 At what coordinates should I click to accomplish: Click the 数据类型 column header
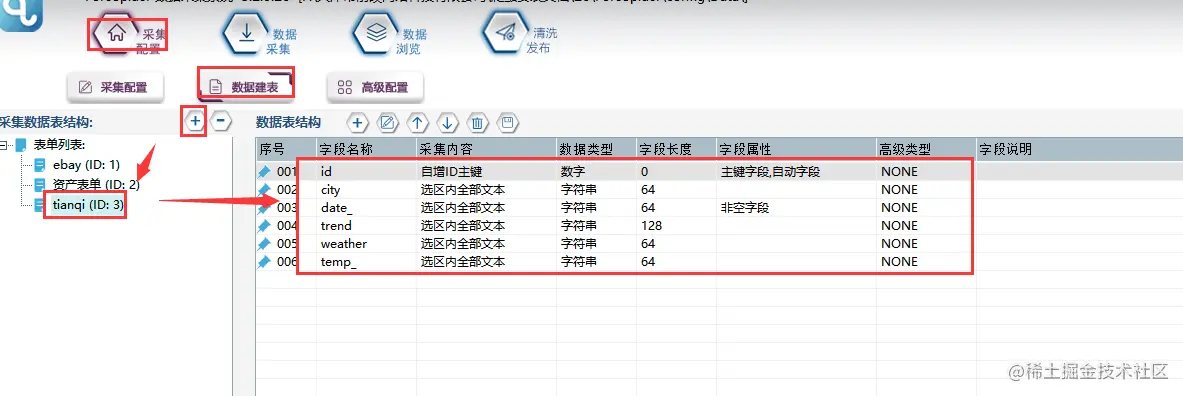pyautogui.click(x=595, y=149)
